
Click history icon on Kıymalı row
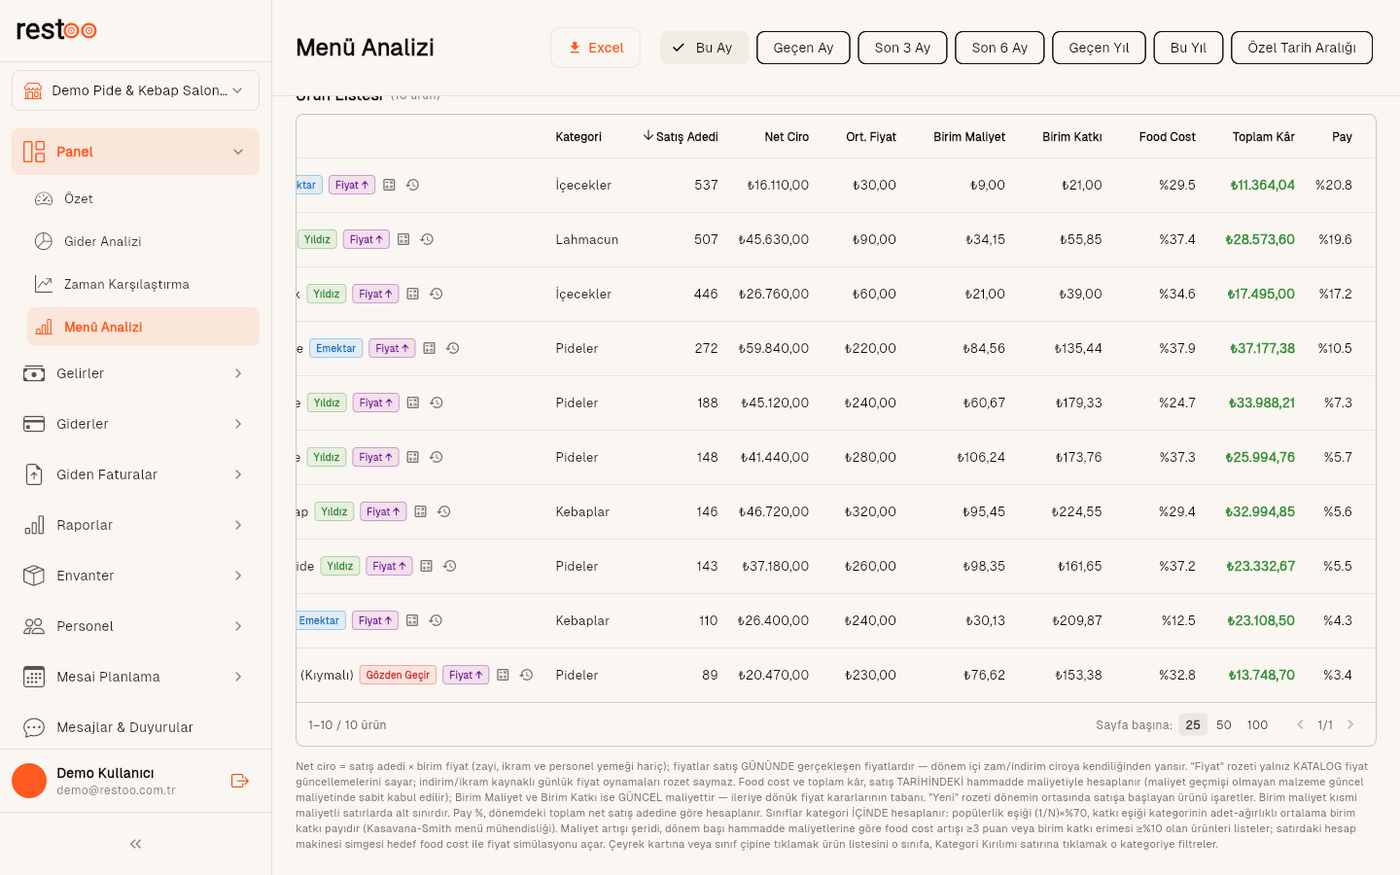pyautogui.click(x=526, y=675)
